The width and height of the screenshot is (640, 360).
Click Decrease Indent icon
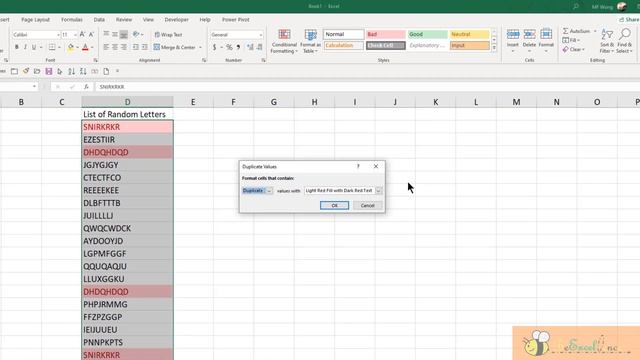pos(136,47)
